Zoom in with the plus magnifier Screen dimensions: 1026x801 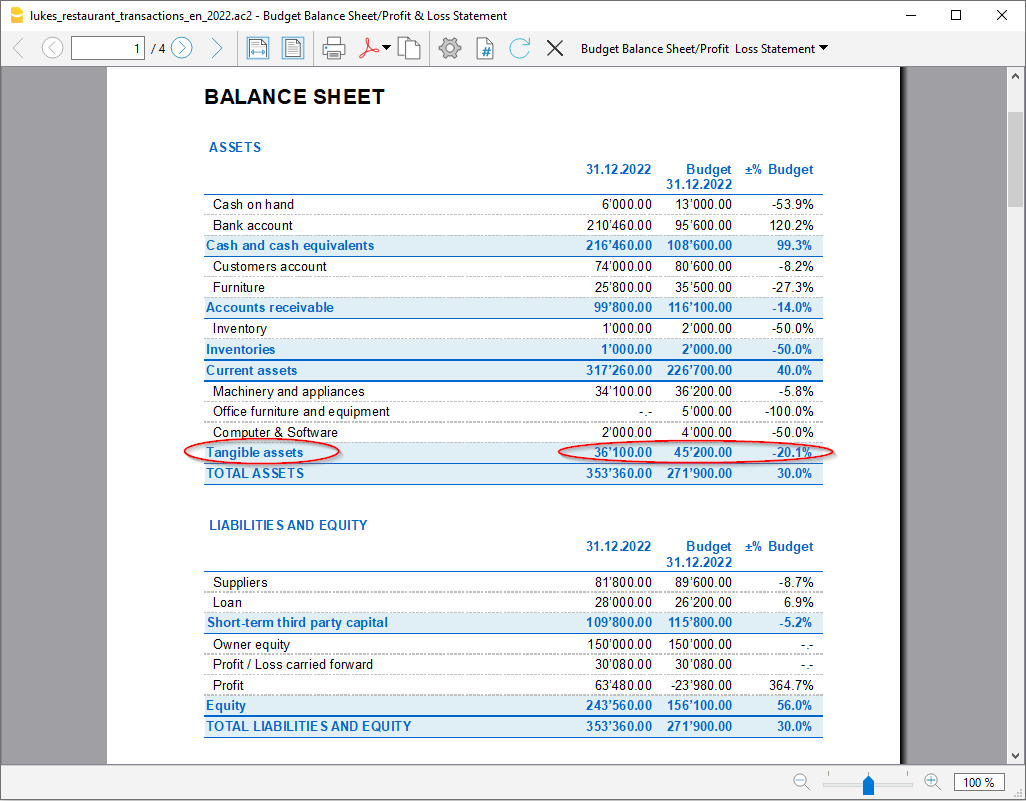[932, 782]
